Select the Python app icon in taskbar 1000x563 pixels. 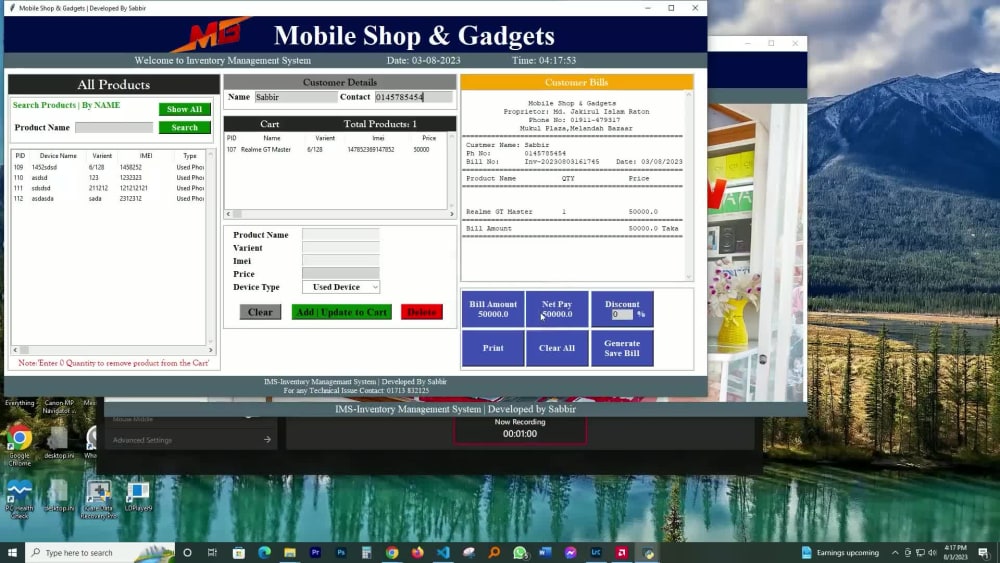coord(648,553)
